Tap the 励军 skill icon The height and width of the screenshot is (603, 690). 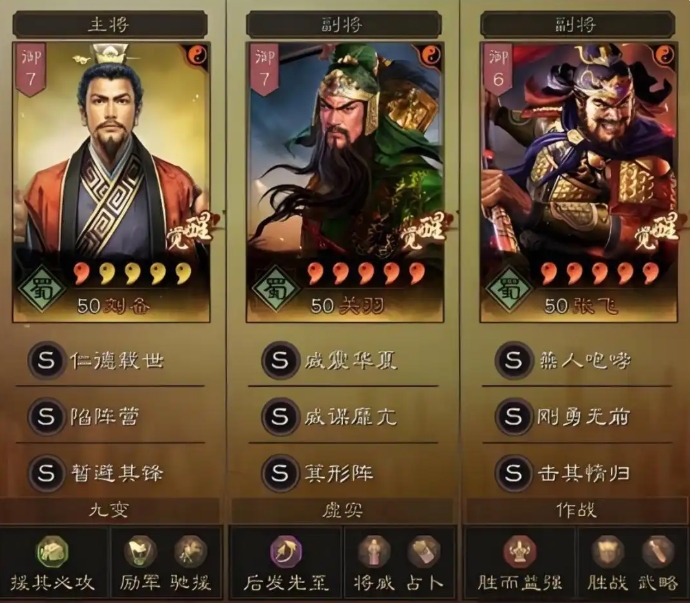coord(140,551)
